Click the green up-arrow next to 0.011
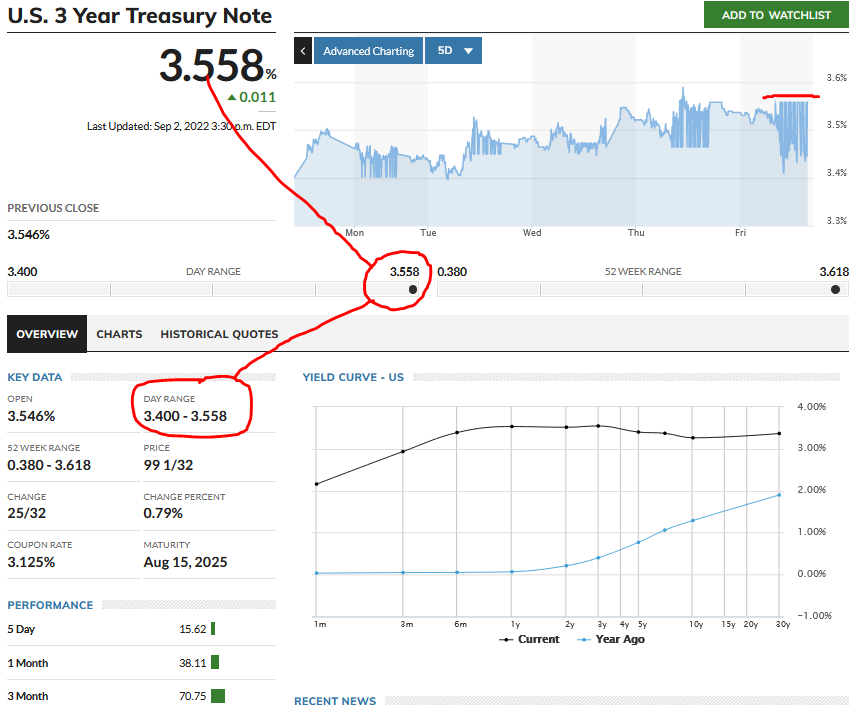Image resolution: width=856 pixels, height=707 pixels. [232, 98]
